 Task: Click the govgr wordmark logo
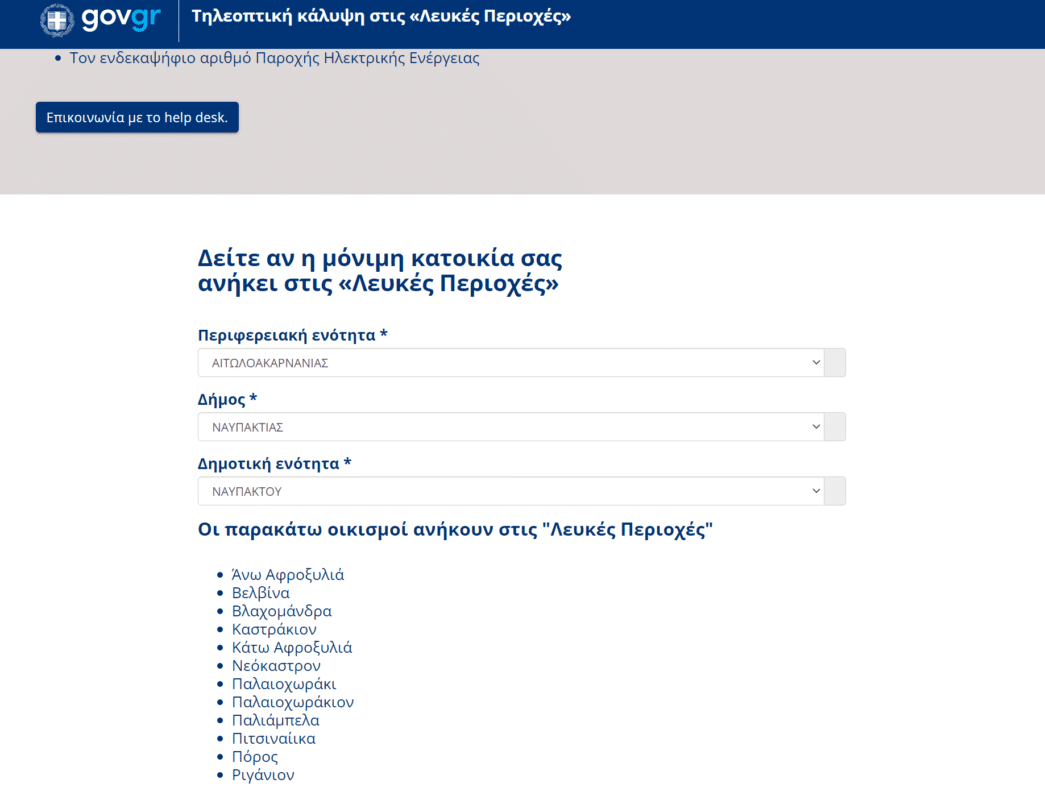[x=120, y=19]
